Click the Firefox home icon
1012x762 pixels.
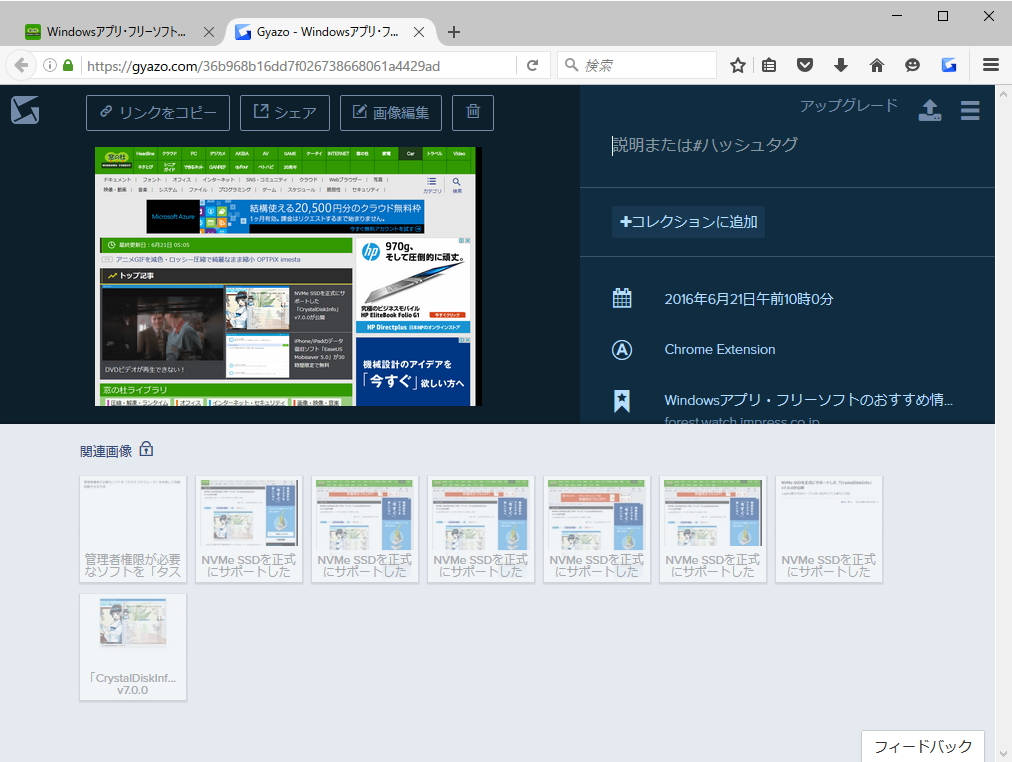pyautogui.click(x=876, y=65)
